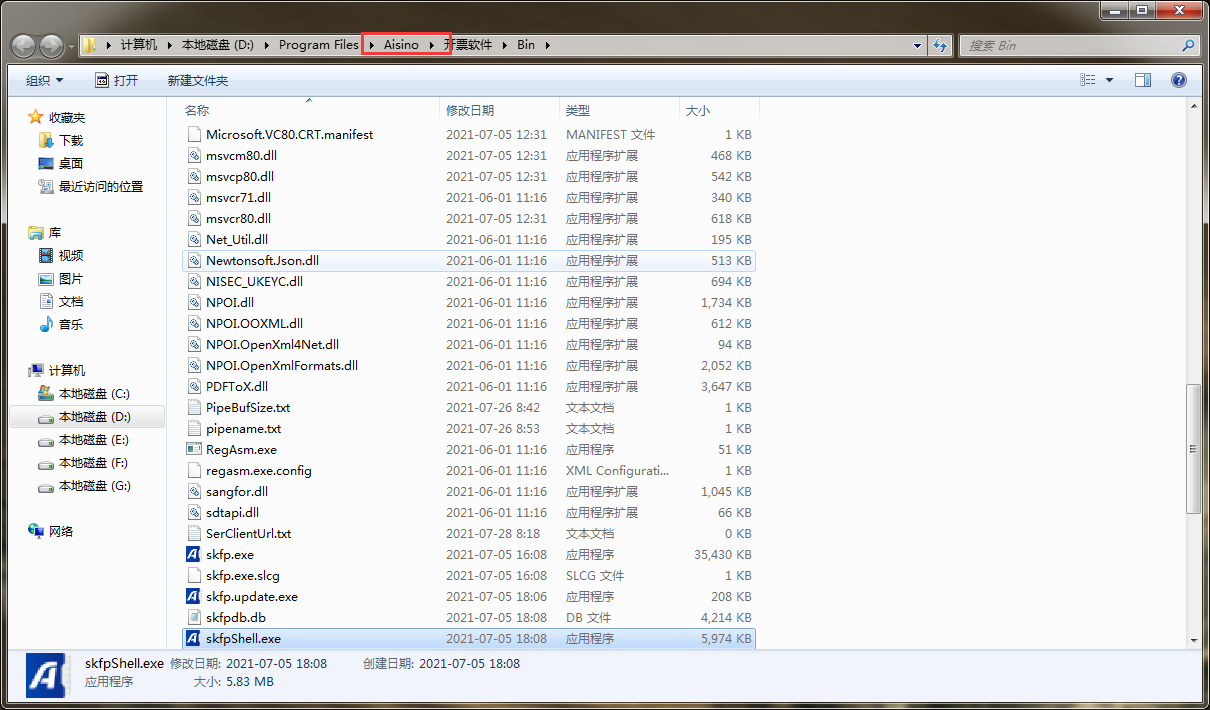Click the Desktop (桌面) icon in sidebar
1210x710 pixels.
[46, 163]
